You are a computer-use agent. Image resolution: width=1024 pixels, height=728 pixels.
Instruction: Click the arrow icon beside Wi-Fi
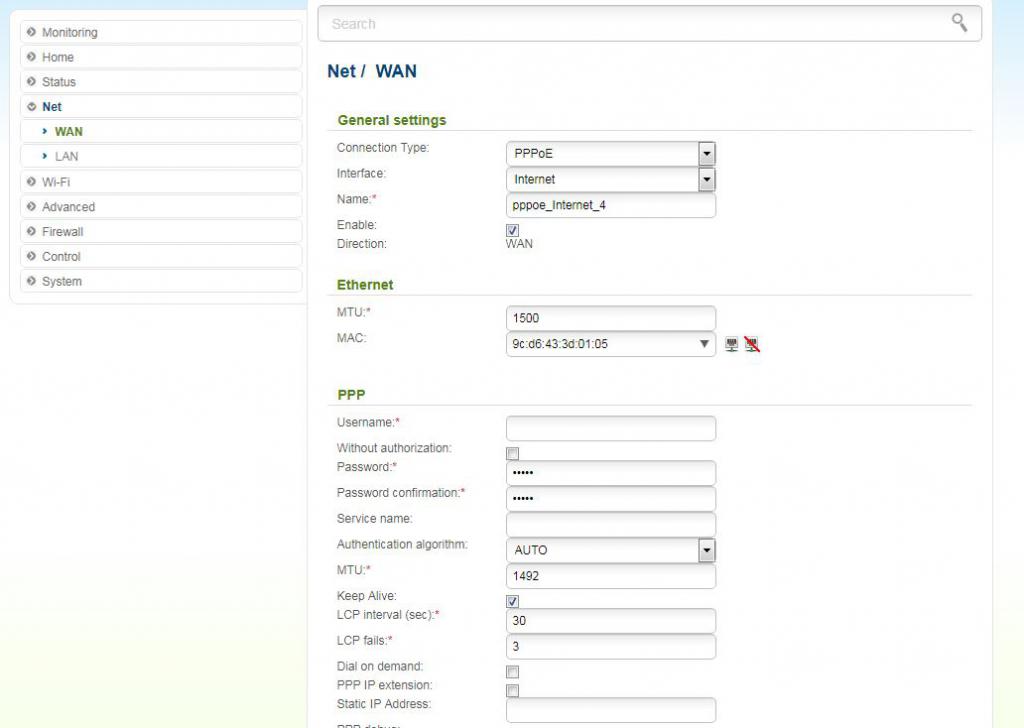[x=32, y=182]
